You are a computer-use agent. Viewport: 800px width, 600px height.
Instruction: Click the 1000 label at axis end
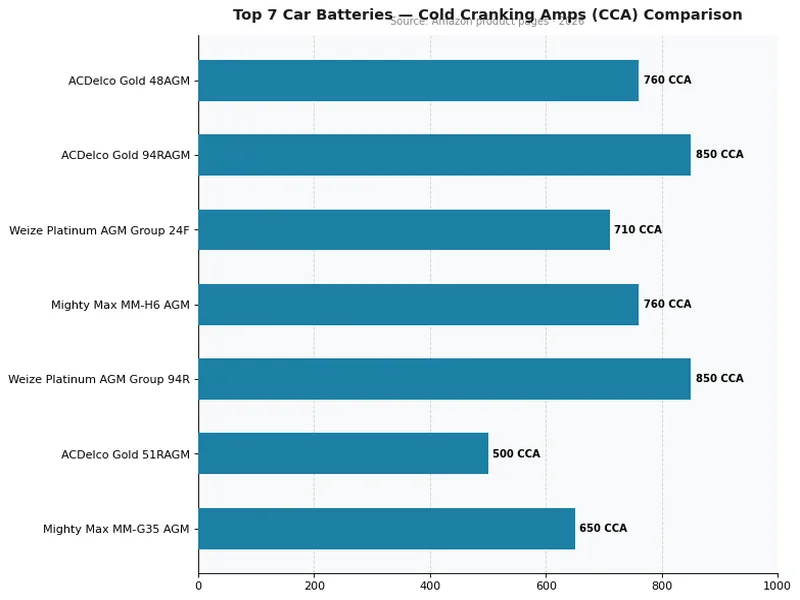click(778, 585)
